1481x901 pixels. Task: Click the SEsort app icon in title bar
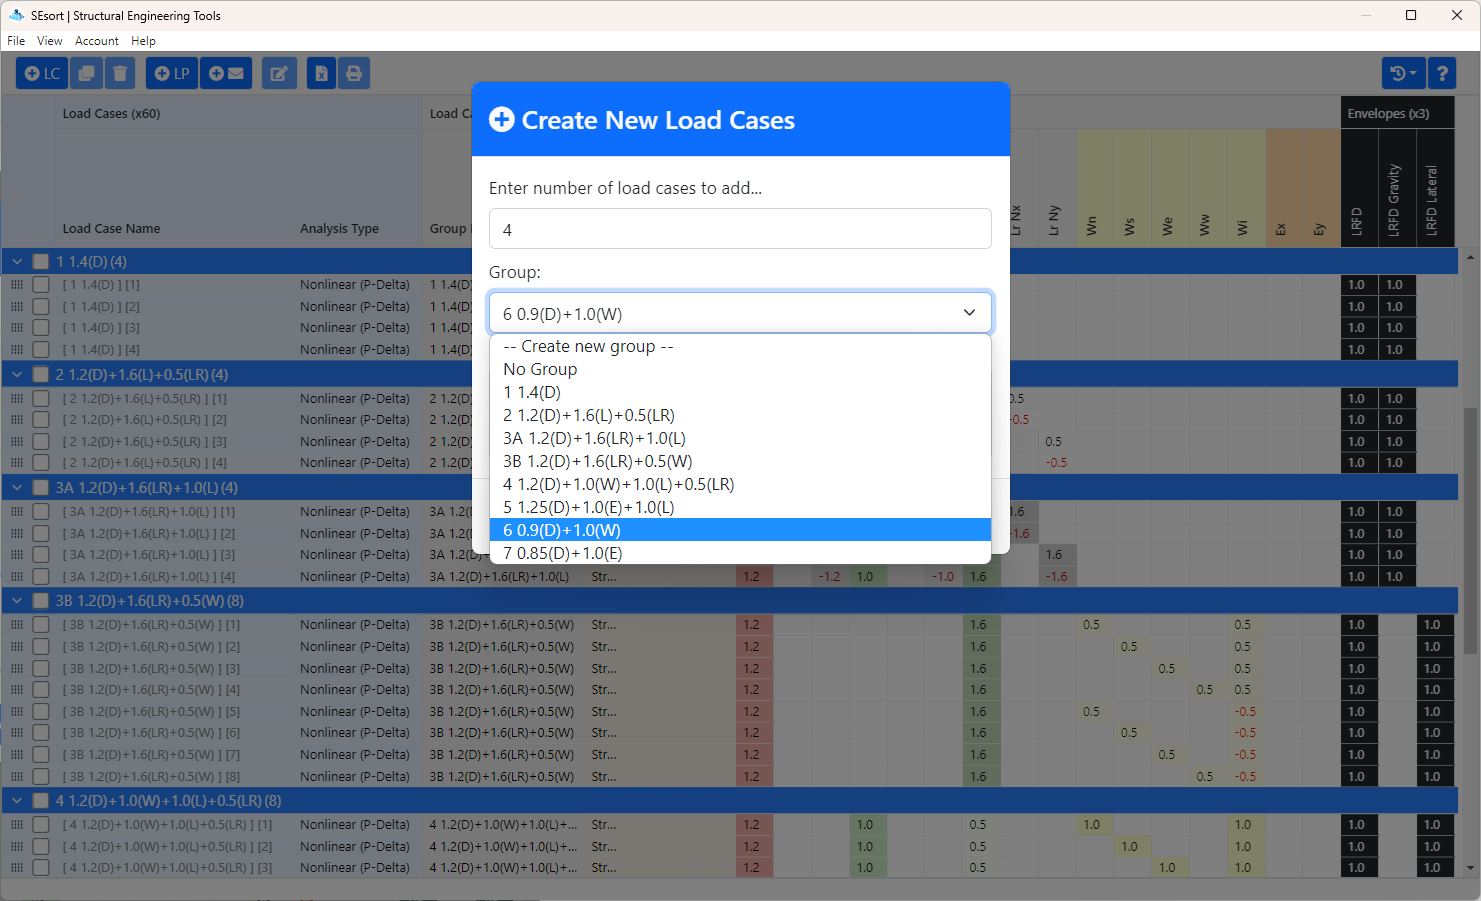coord(16,15)
